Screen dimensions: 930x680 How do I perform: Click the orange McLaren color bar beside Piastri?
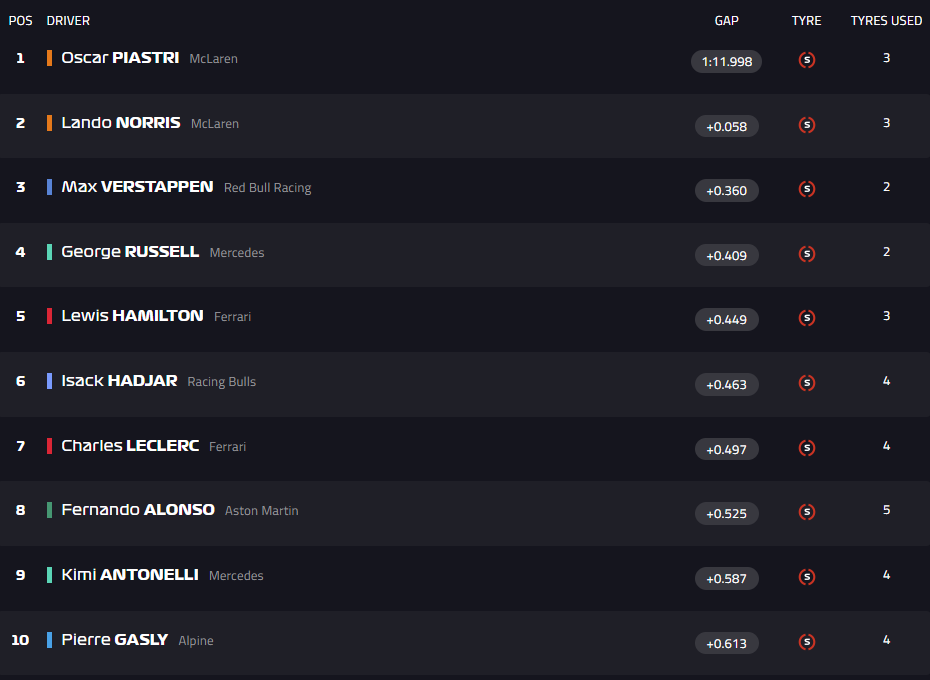[49, 58]
